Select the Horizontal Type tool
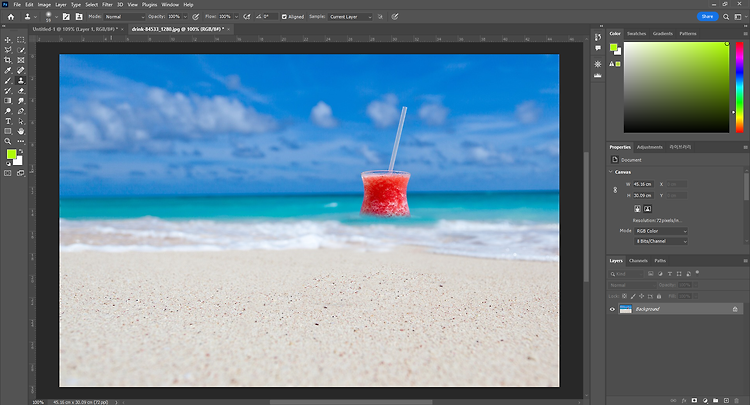Screen dimensions: 750x405 point(8,121)
